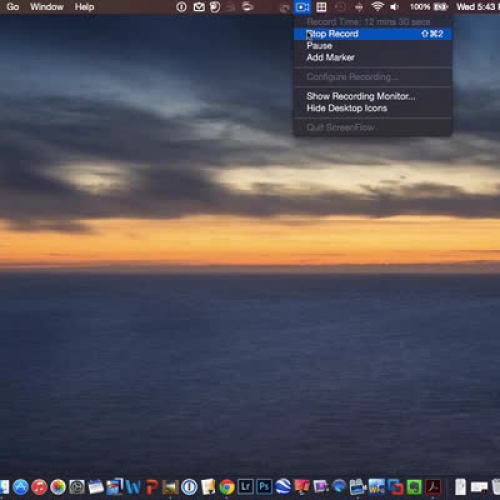Open Microsoft Word in the dock
The image size is (500, 500).
(133, 487)
